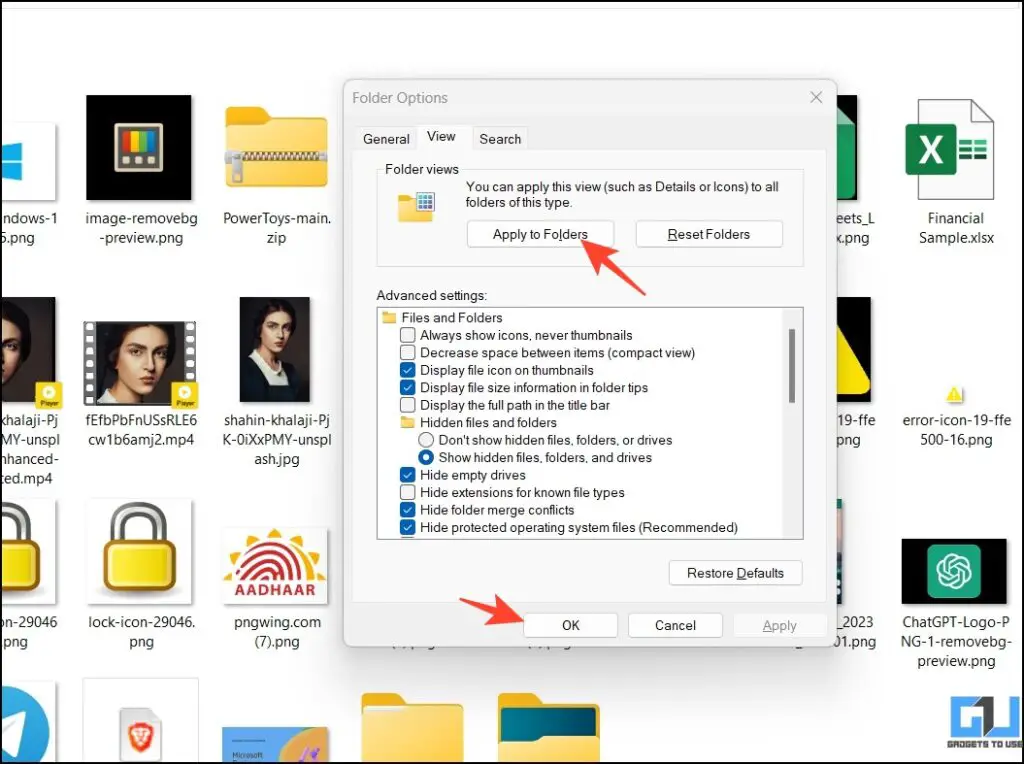Click the Apply to Folders button

[x=540, y=234]
